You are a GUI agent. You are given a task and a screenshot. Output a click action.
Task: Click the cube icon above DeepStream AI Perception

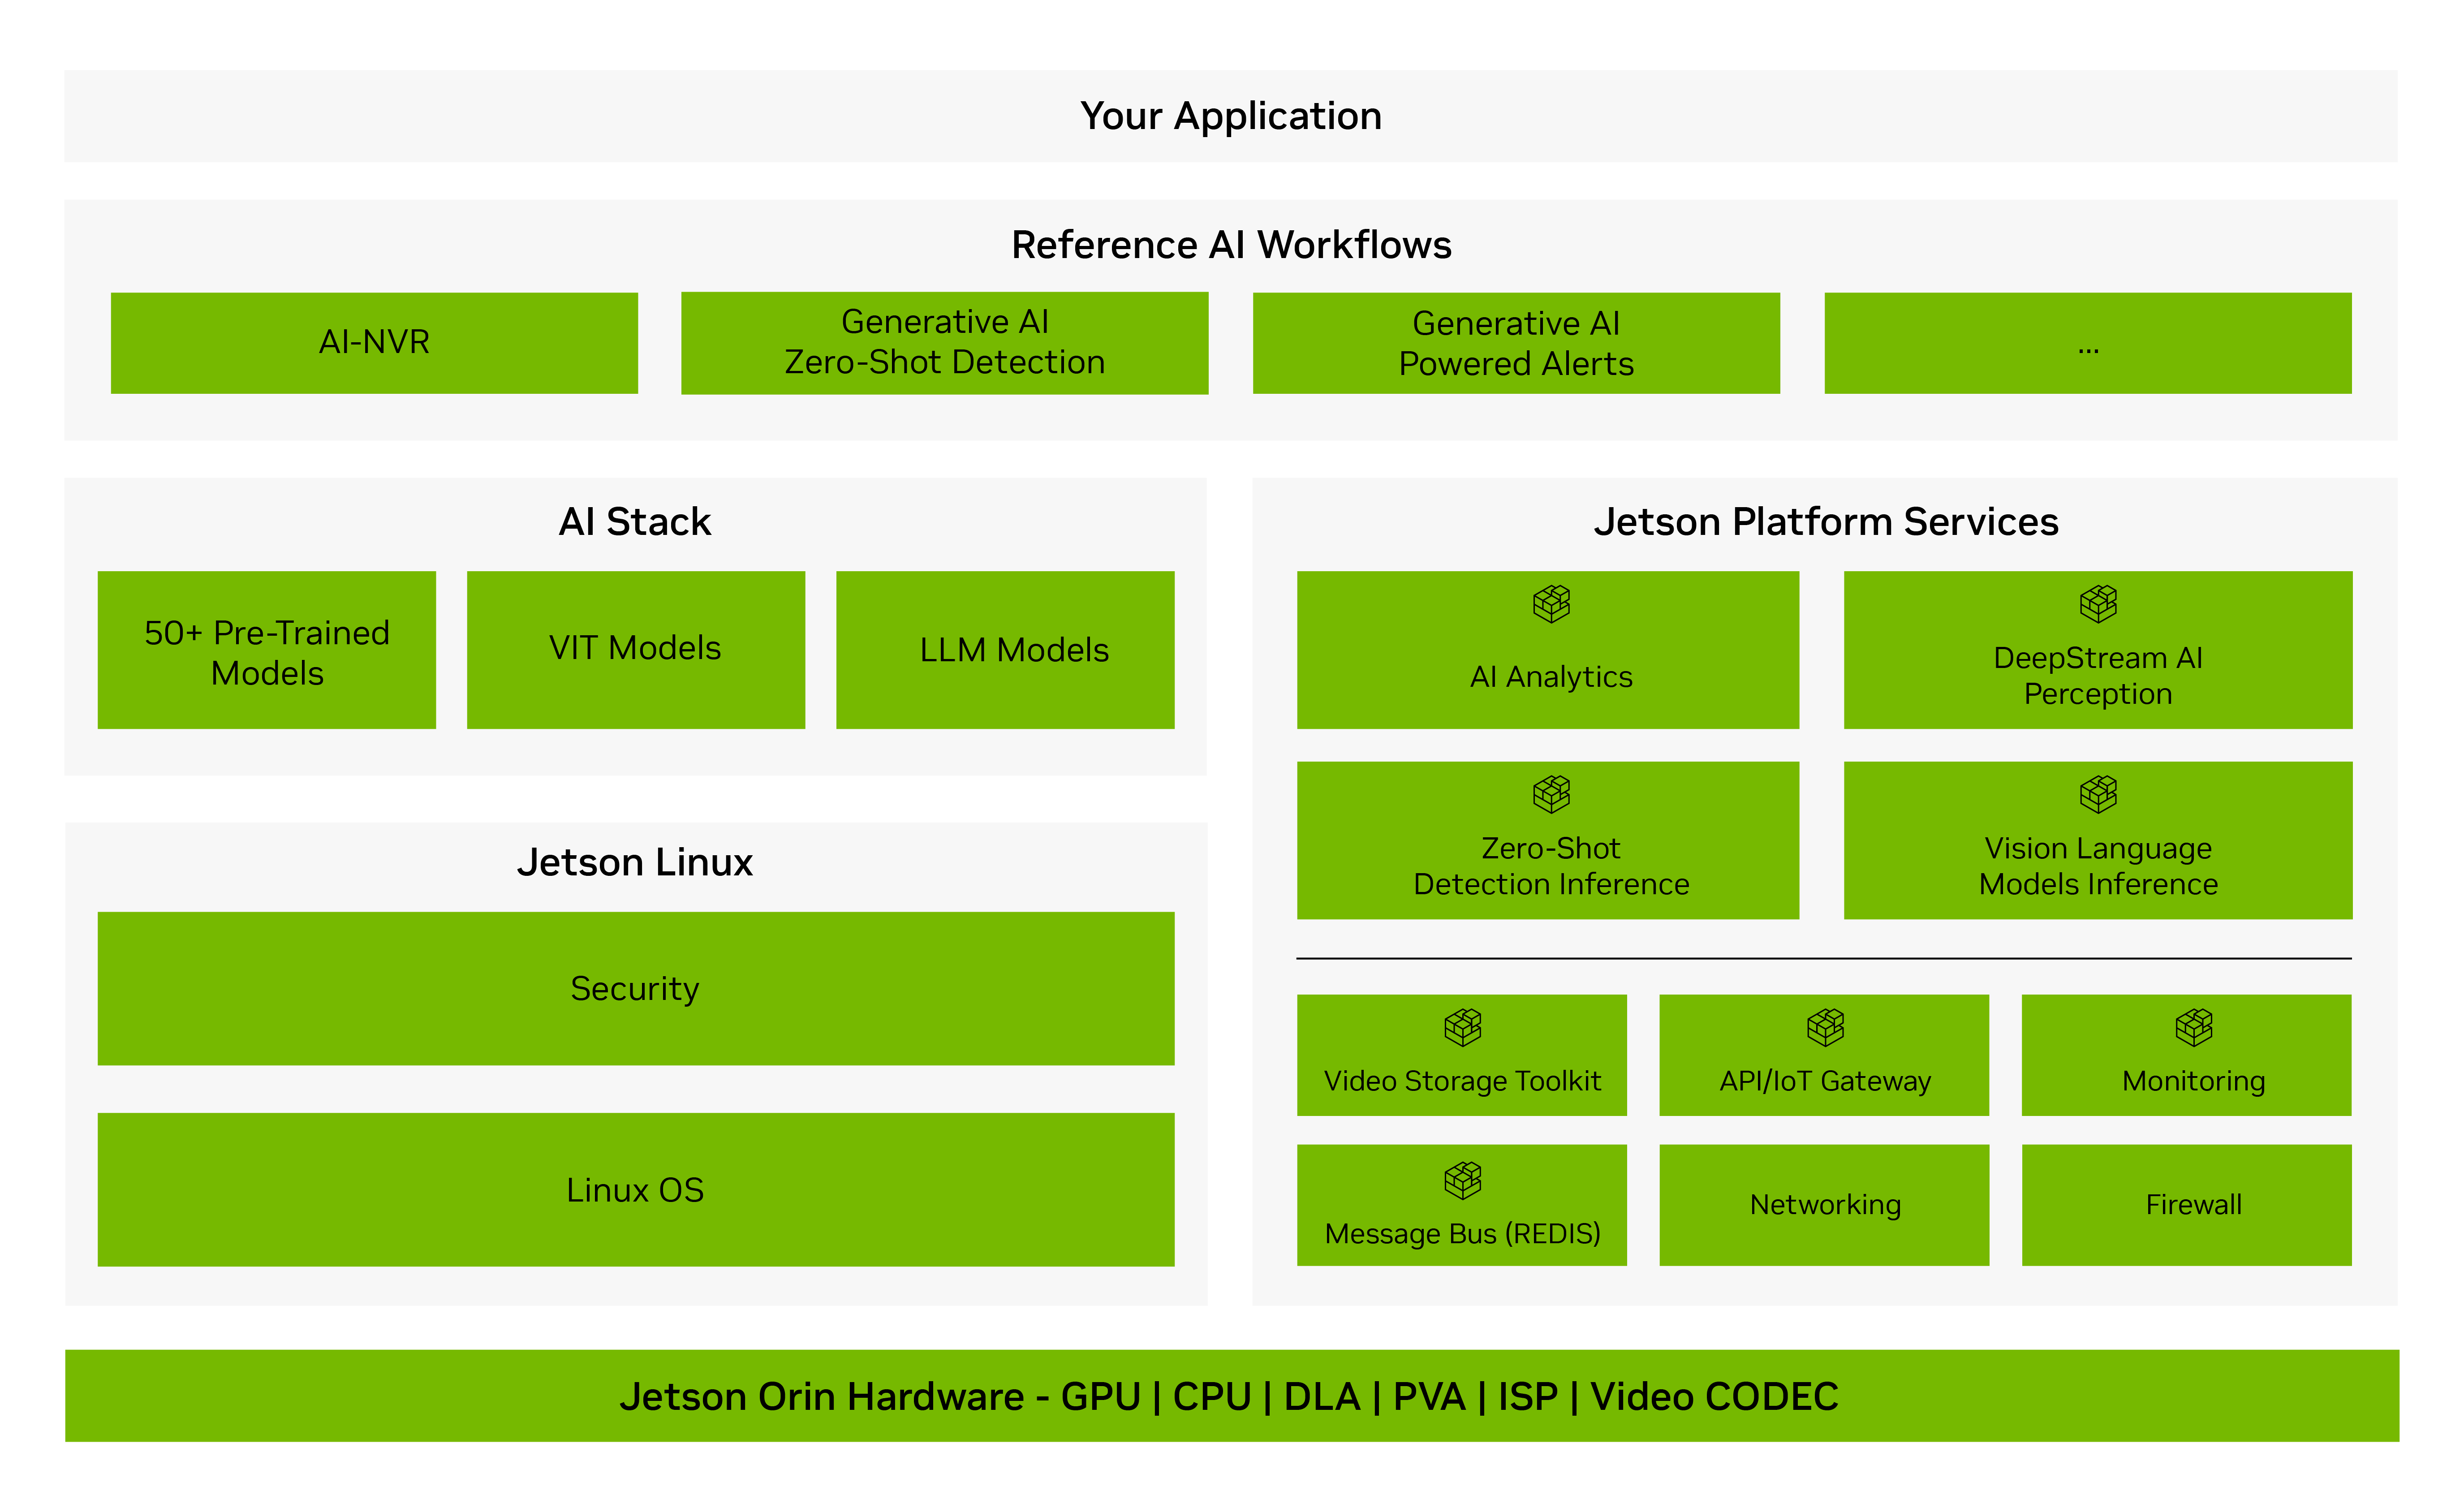tap(2098, 604)
